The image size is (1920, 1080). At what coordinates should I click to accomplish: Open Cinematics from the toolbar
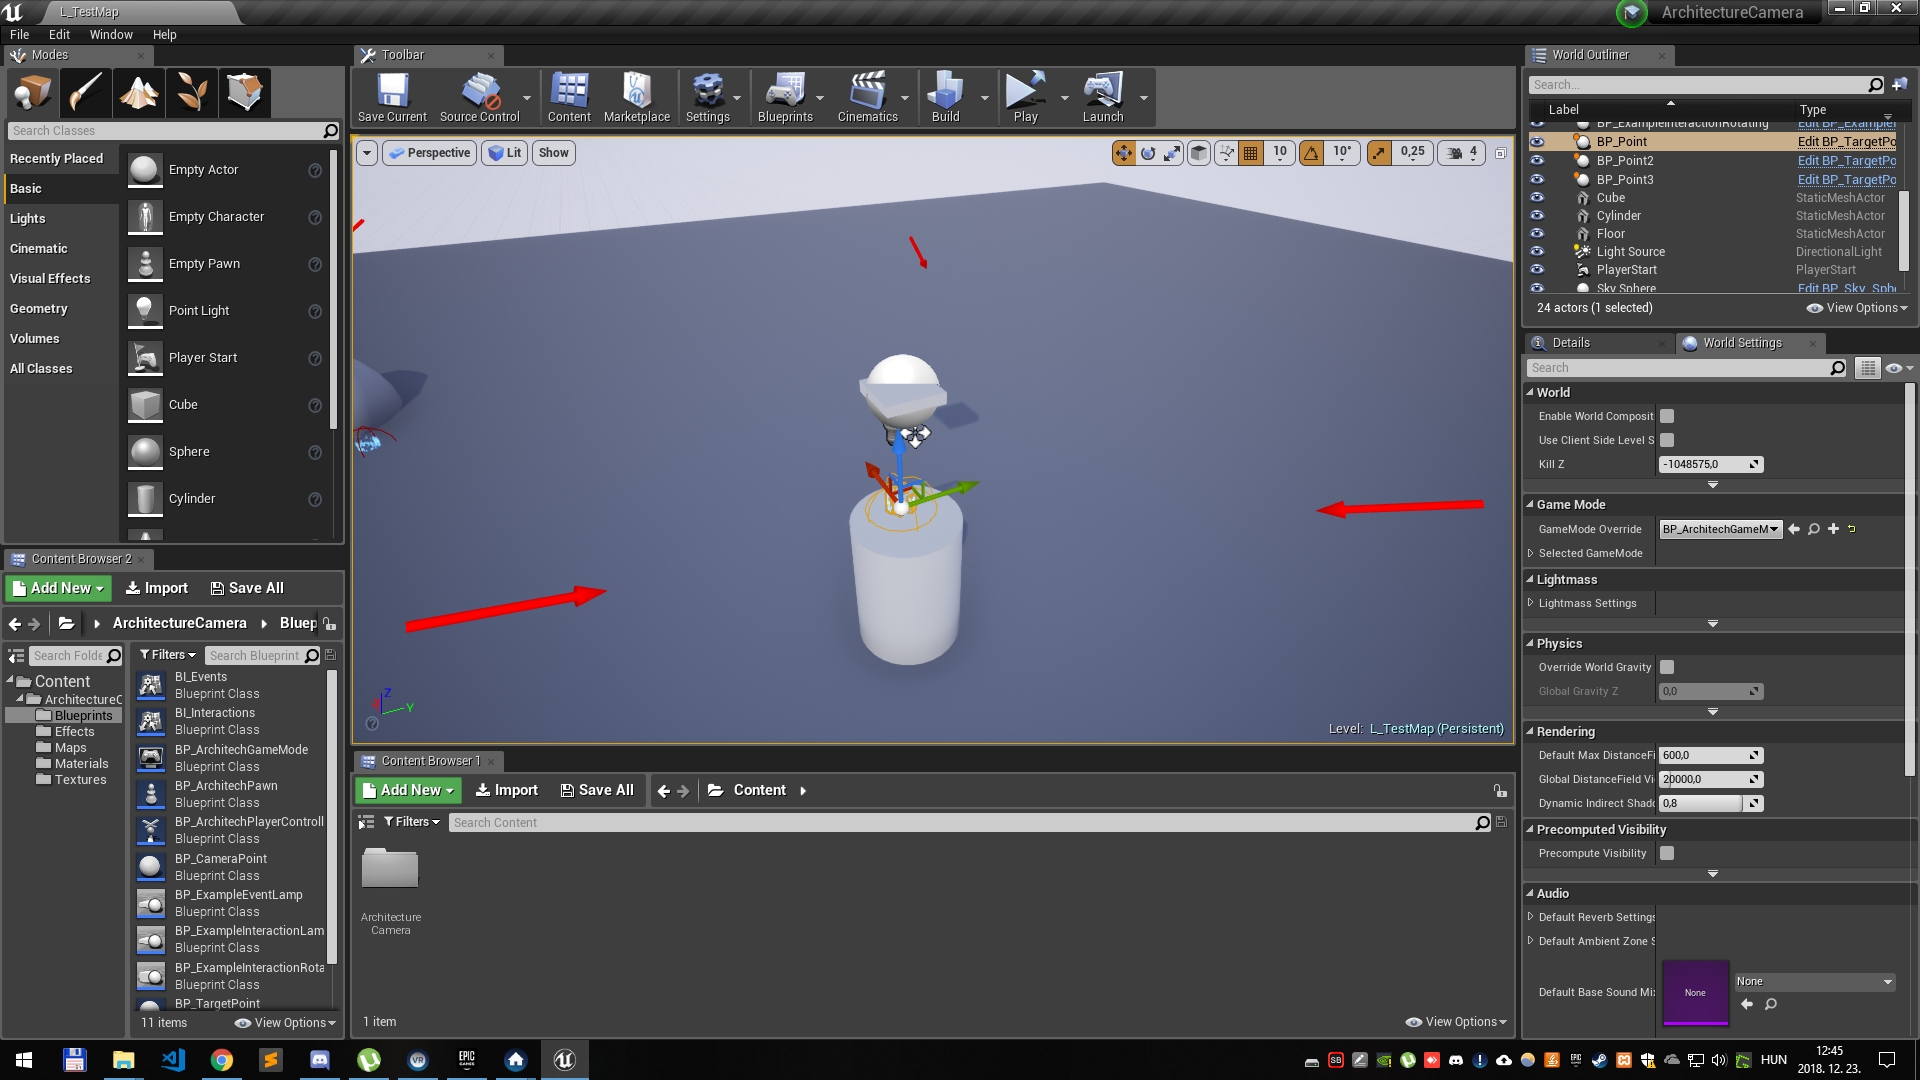[867, 96]
